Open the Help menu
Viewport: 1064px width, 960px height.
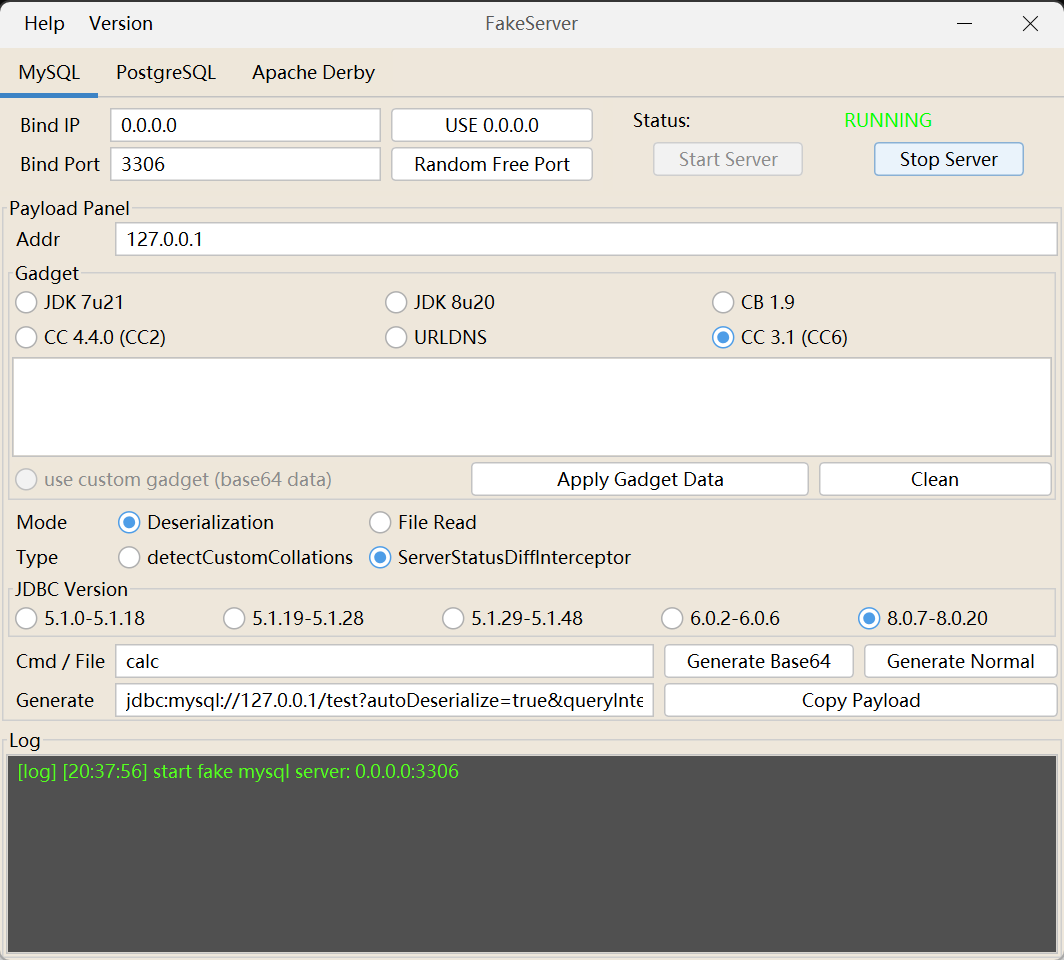coord(44,24)
